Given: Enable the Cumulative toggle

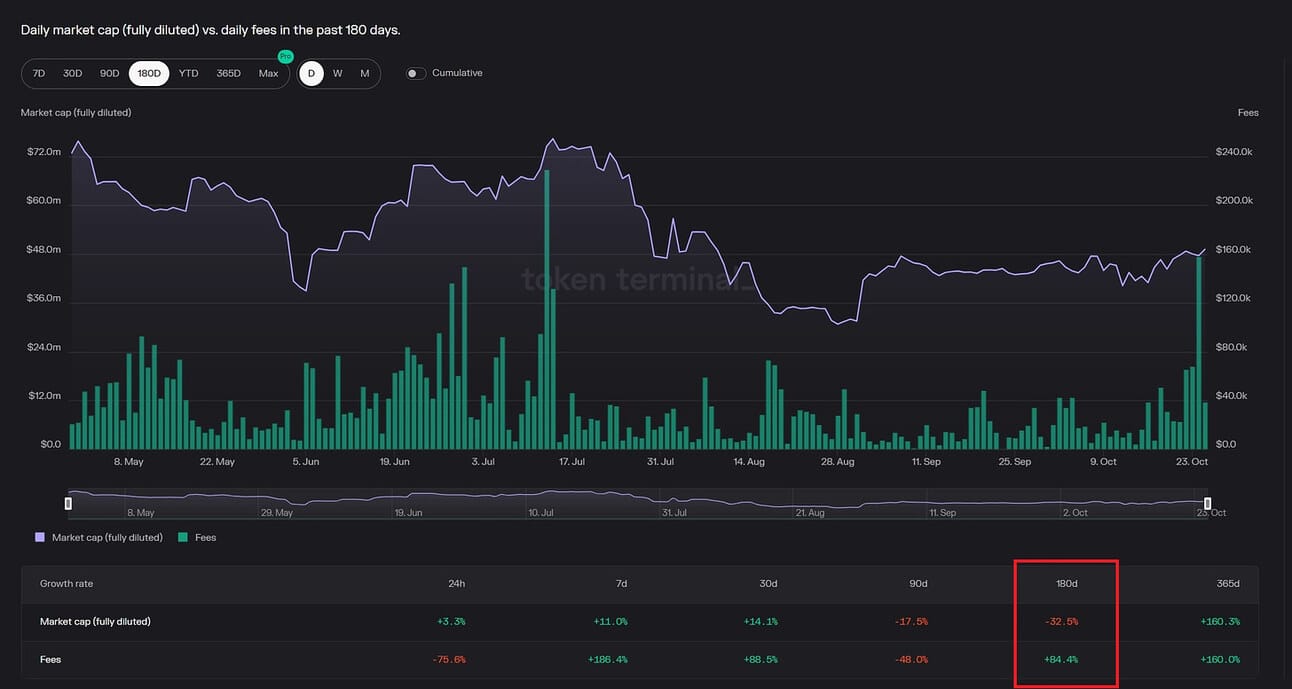Looking at the screenshot, I should [x=416, y=73].
